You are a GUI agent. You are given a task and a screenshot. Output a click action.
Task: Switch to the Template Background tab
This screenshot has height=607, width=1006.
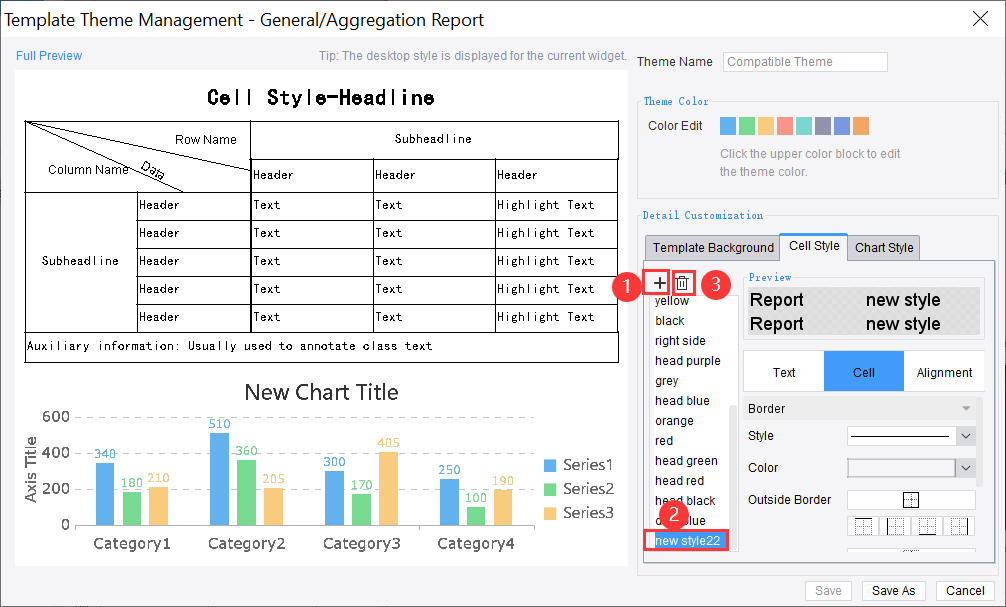pyautogui.click(x=712, y=247)
